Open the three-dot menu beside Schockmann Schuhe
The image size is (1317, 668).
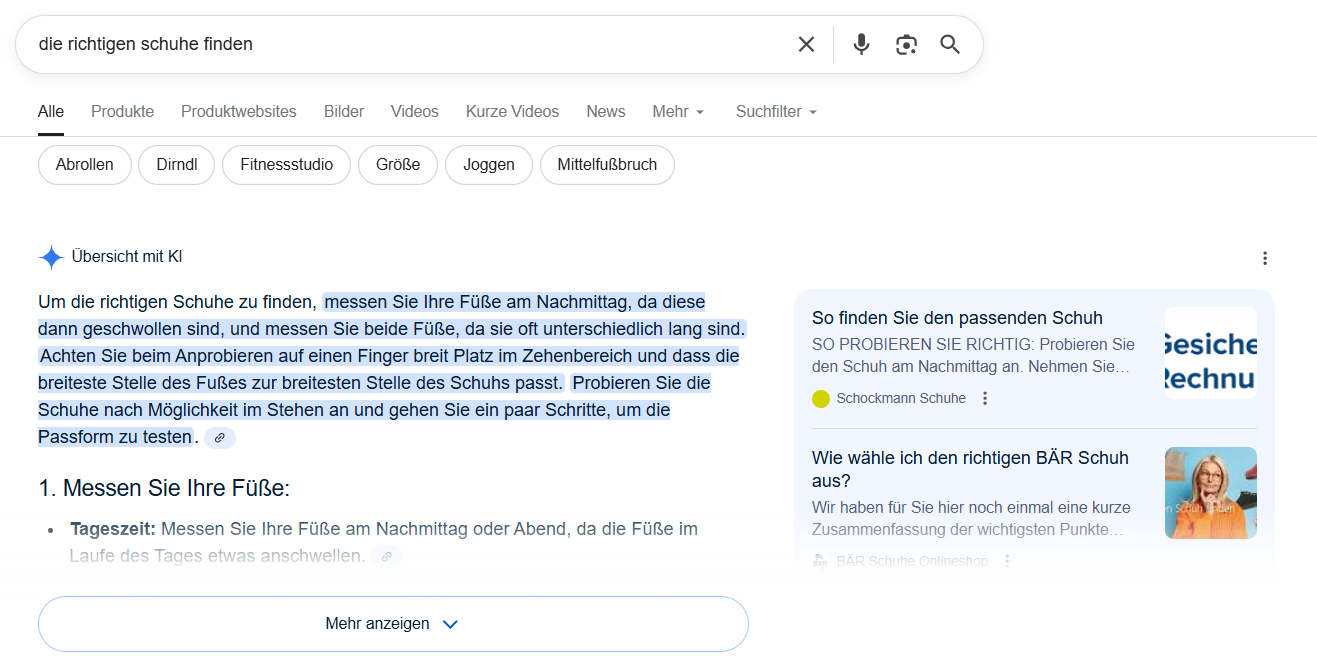(x=985, y=398)
